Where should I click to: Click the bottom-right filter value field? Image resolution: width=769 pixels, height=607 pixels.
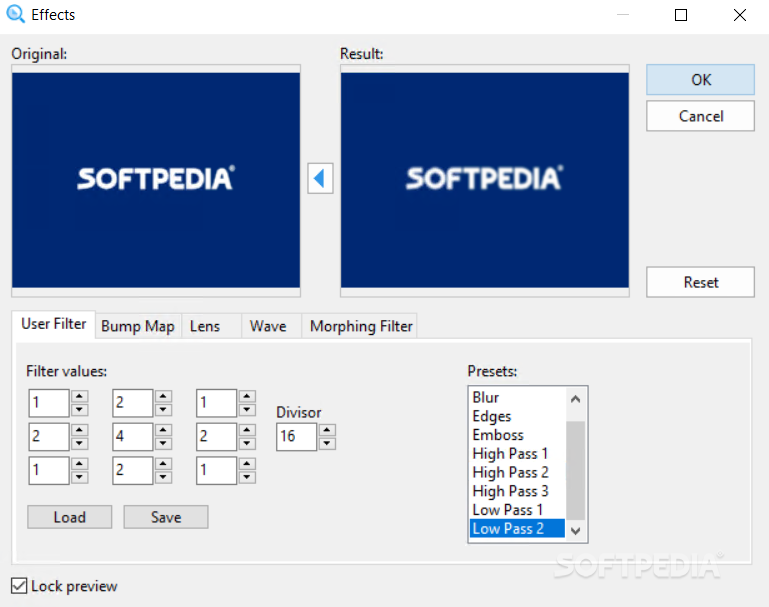coord(216,470)
